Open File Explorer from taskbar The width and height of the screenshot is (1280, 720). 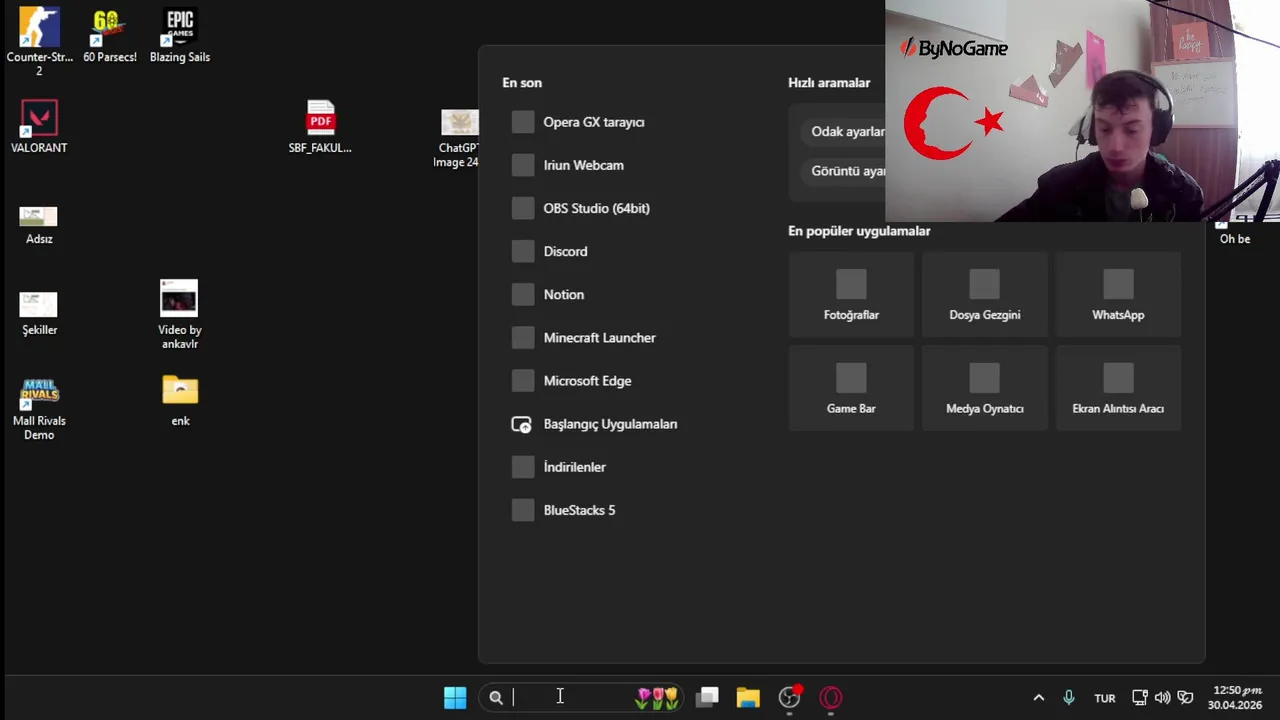click(x=748, y=698)
